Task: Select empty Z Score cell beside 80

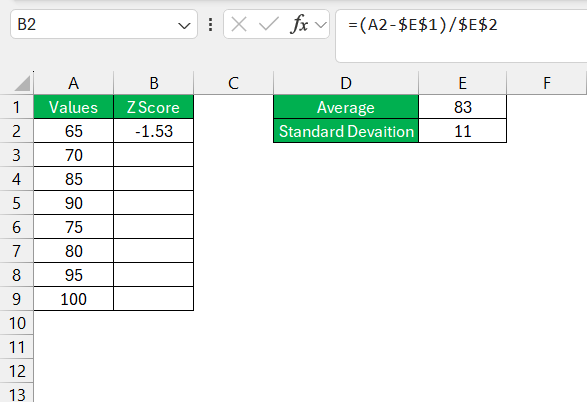Action: pos(153,251)
